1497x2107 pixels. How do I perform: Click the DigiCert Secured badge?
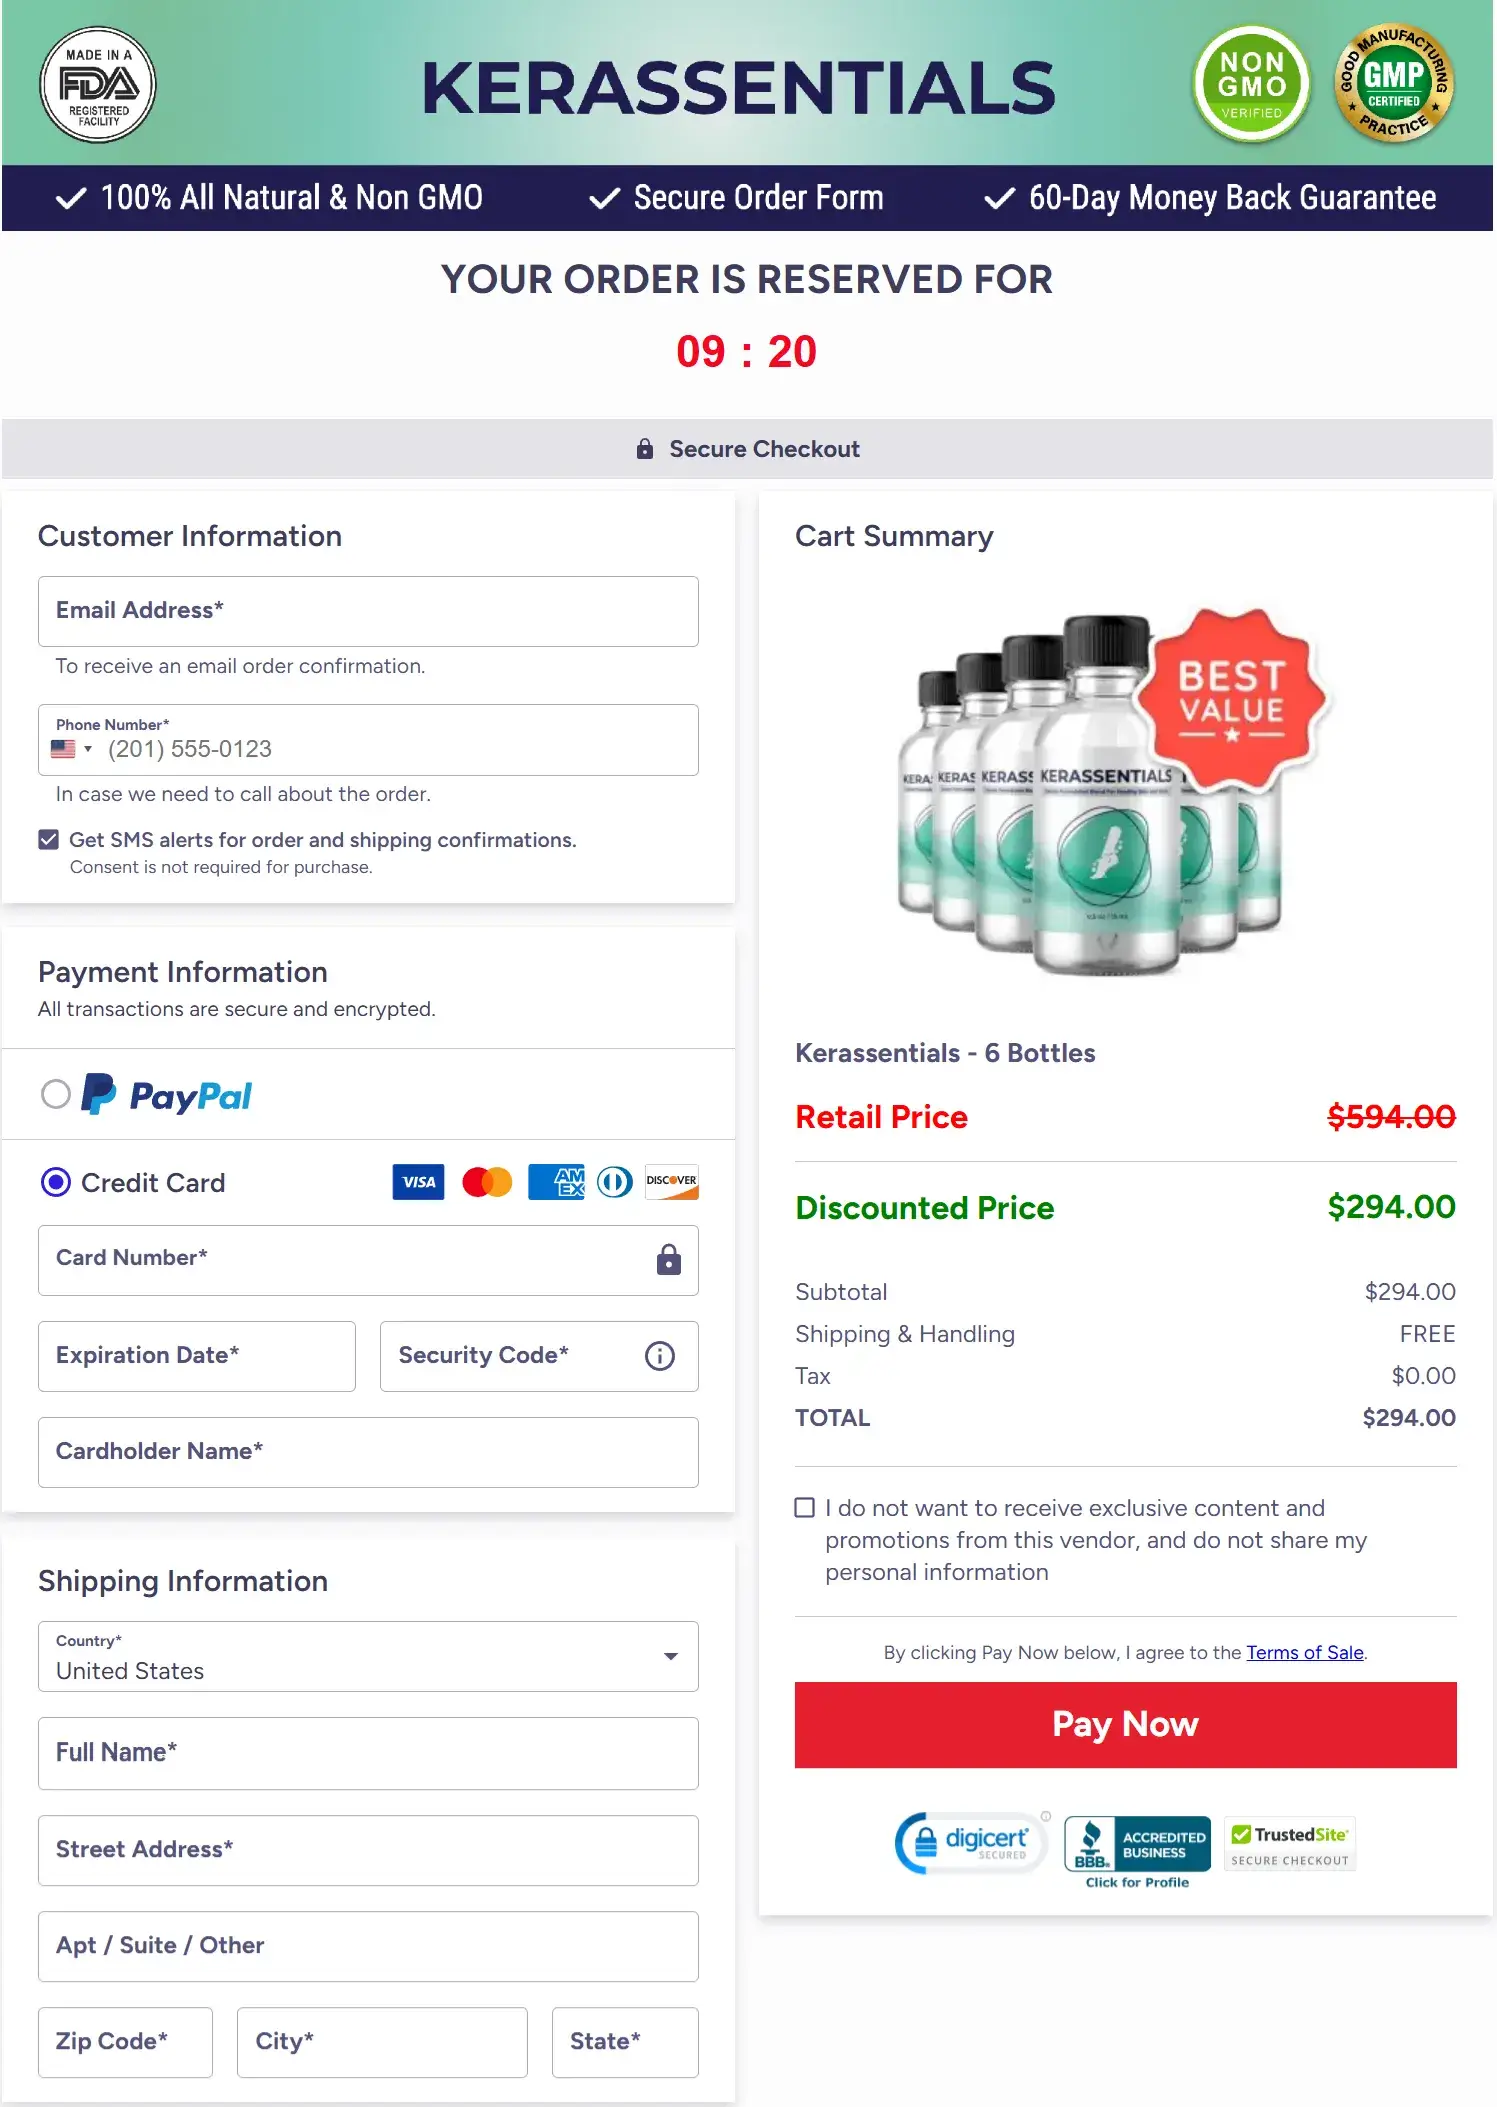pyautogui.click(x=968, y=1843)
